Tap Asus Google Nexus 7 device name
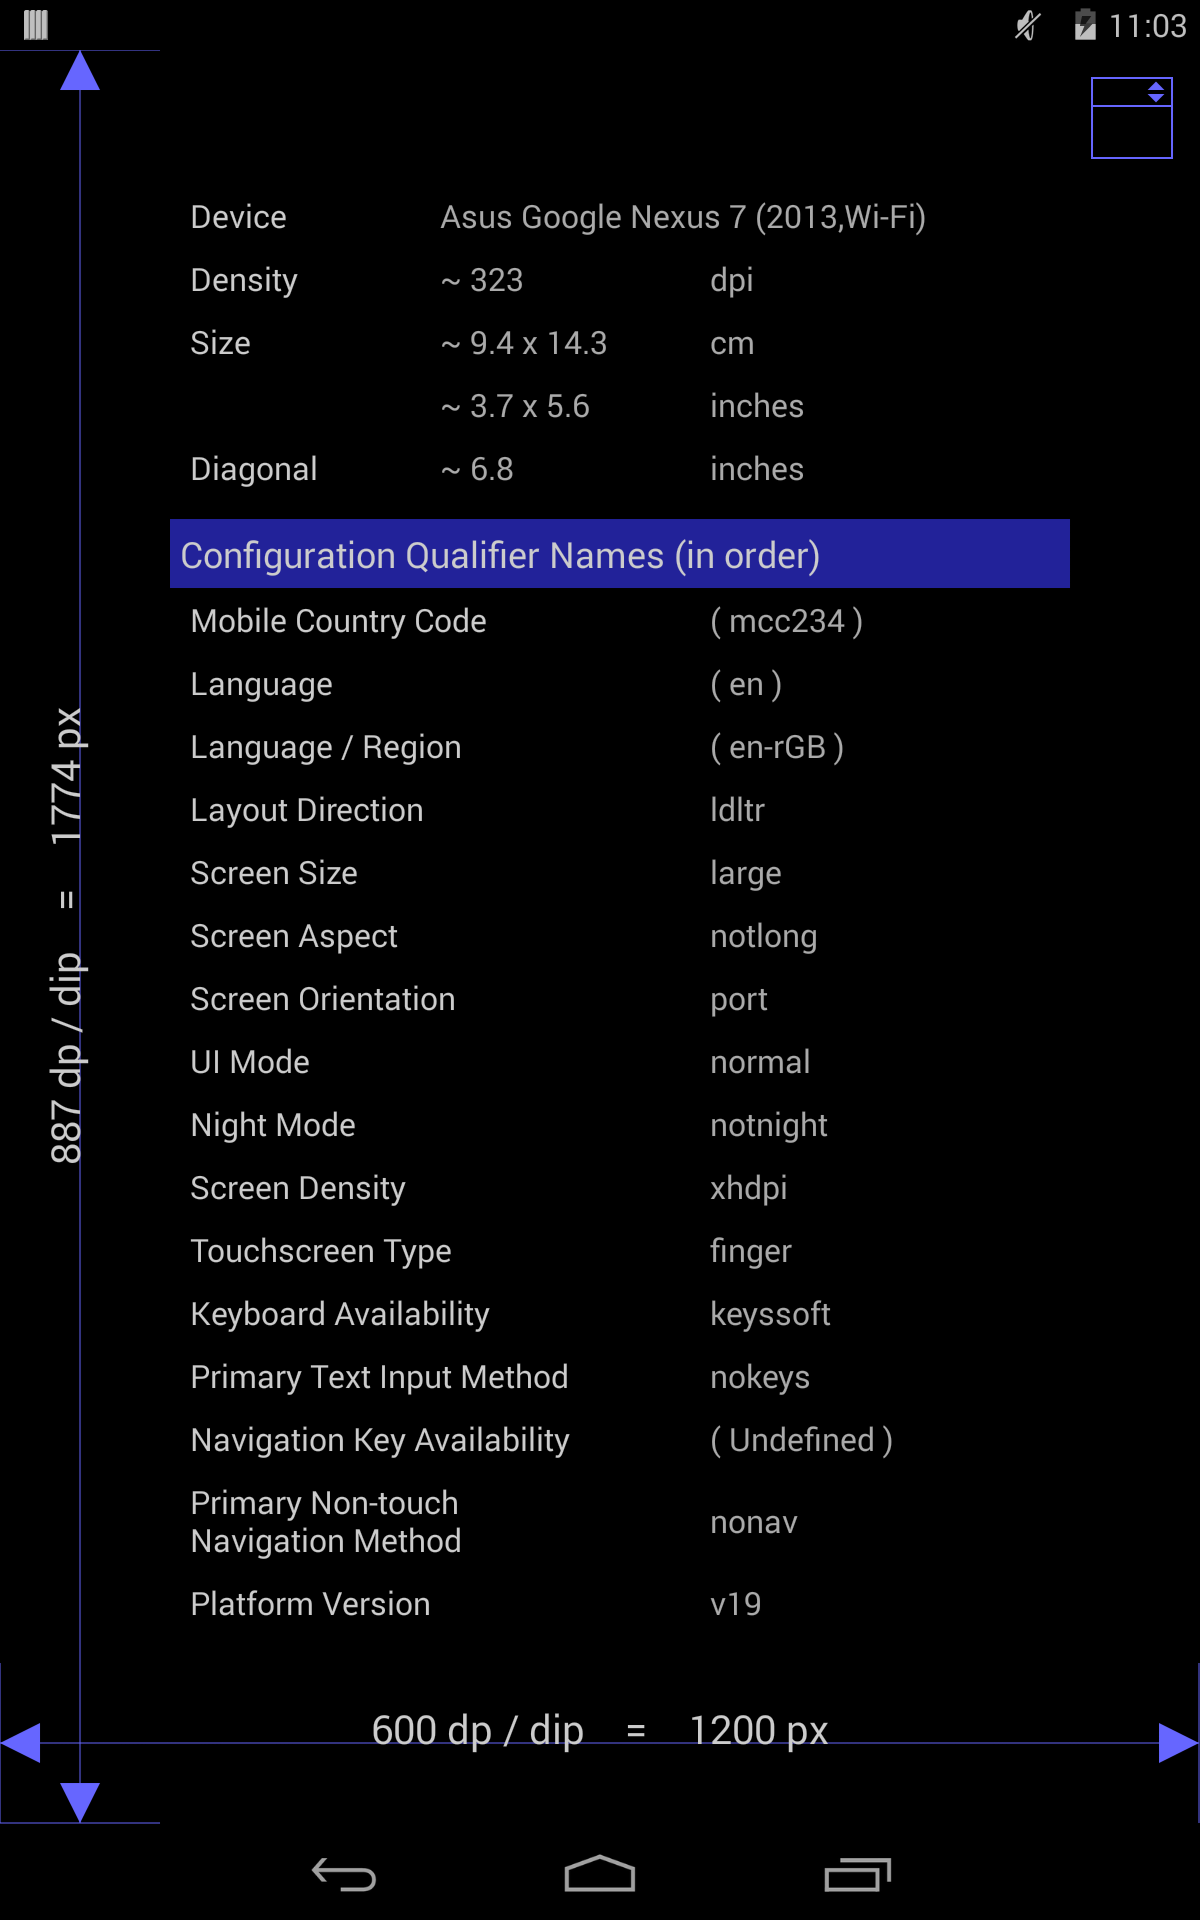1200x1920 pixels. click(683, 217)
